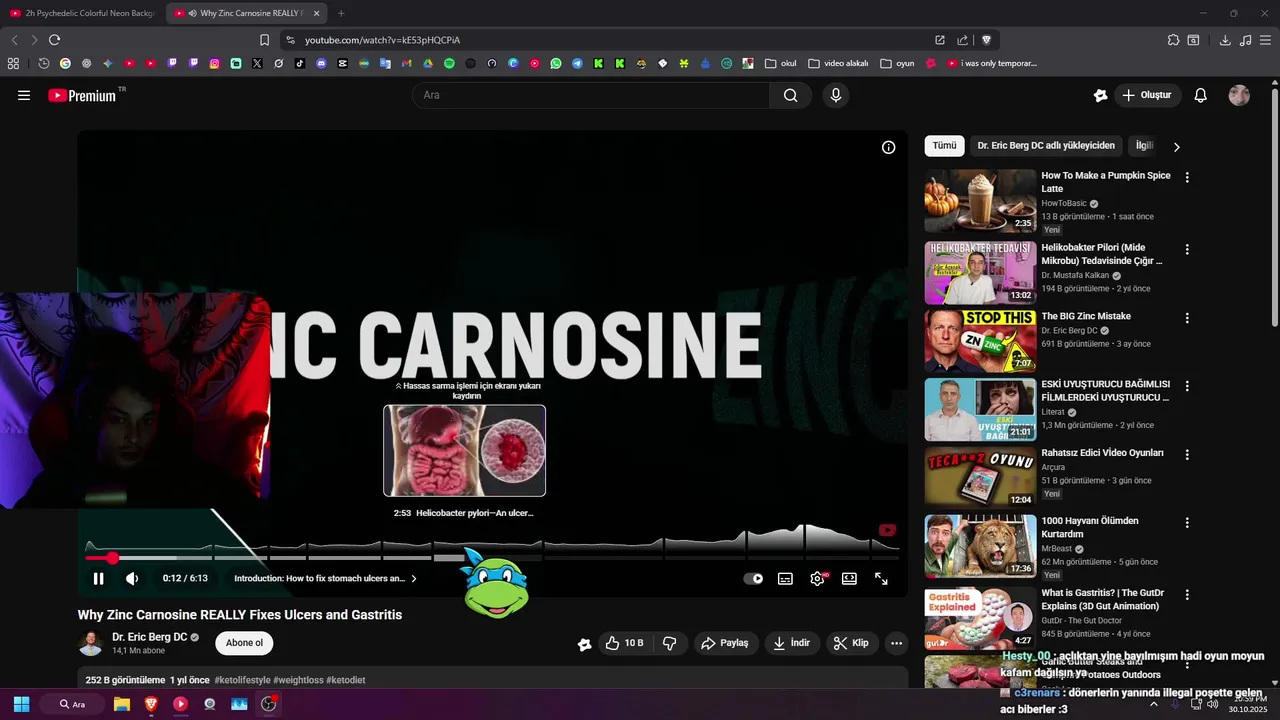The height and width of the screenshot is (720, 1280).
Task: Open Dr. Eric Berg channel avatar
Action: point(90,643)
